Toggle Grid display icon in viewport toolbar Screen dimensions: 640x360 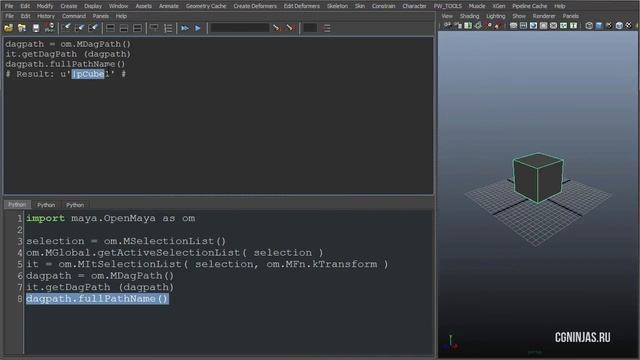click(513, 25)
